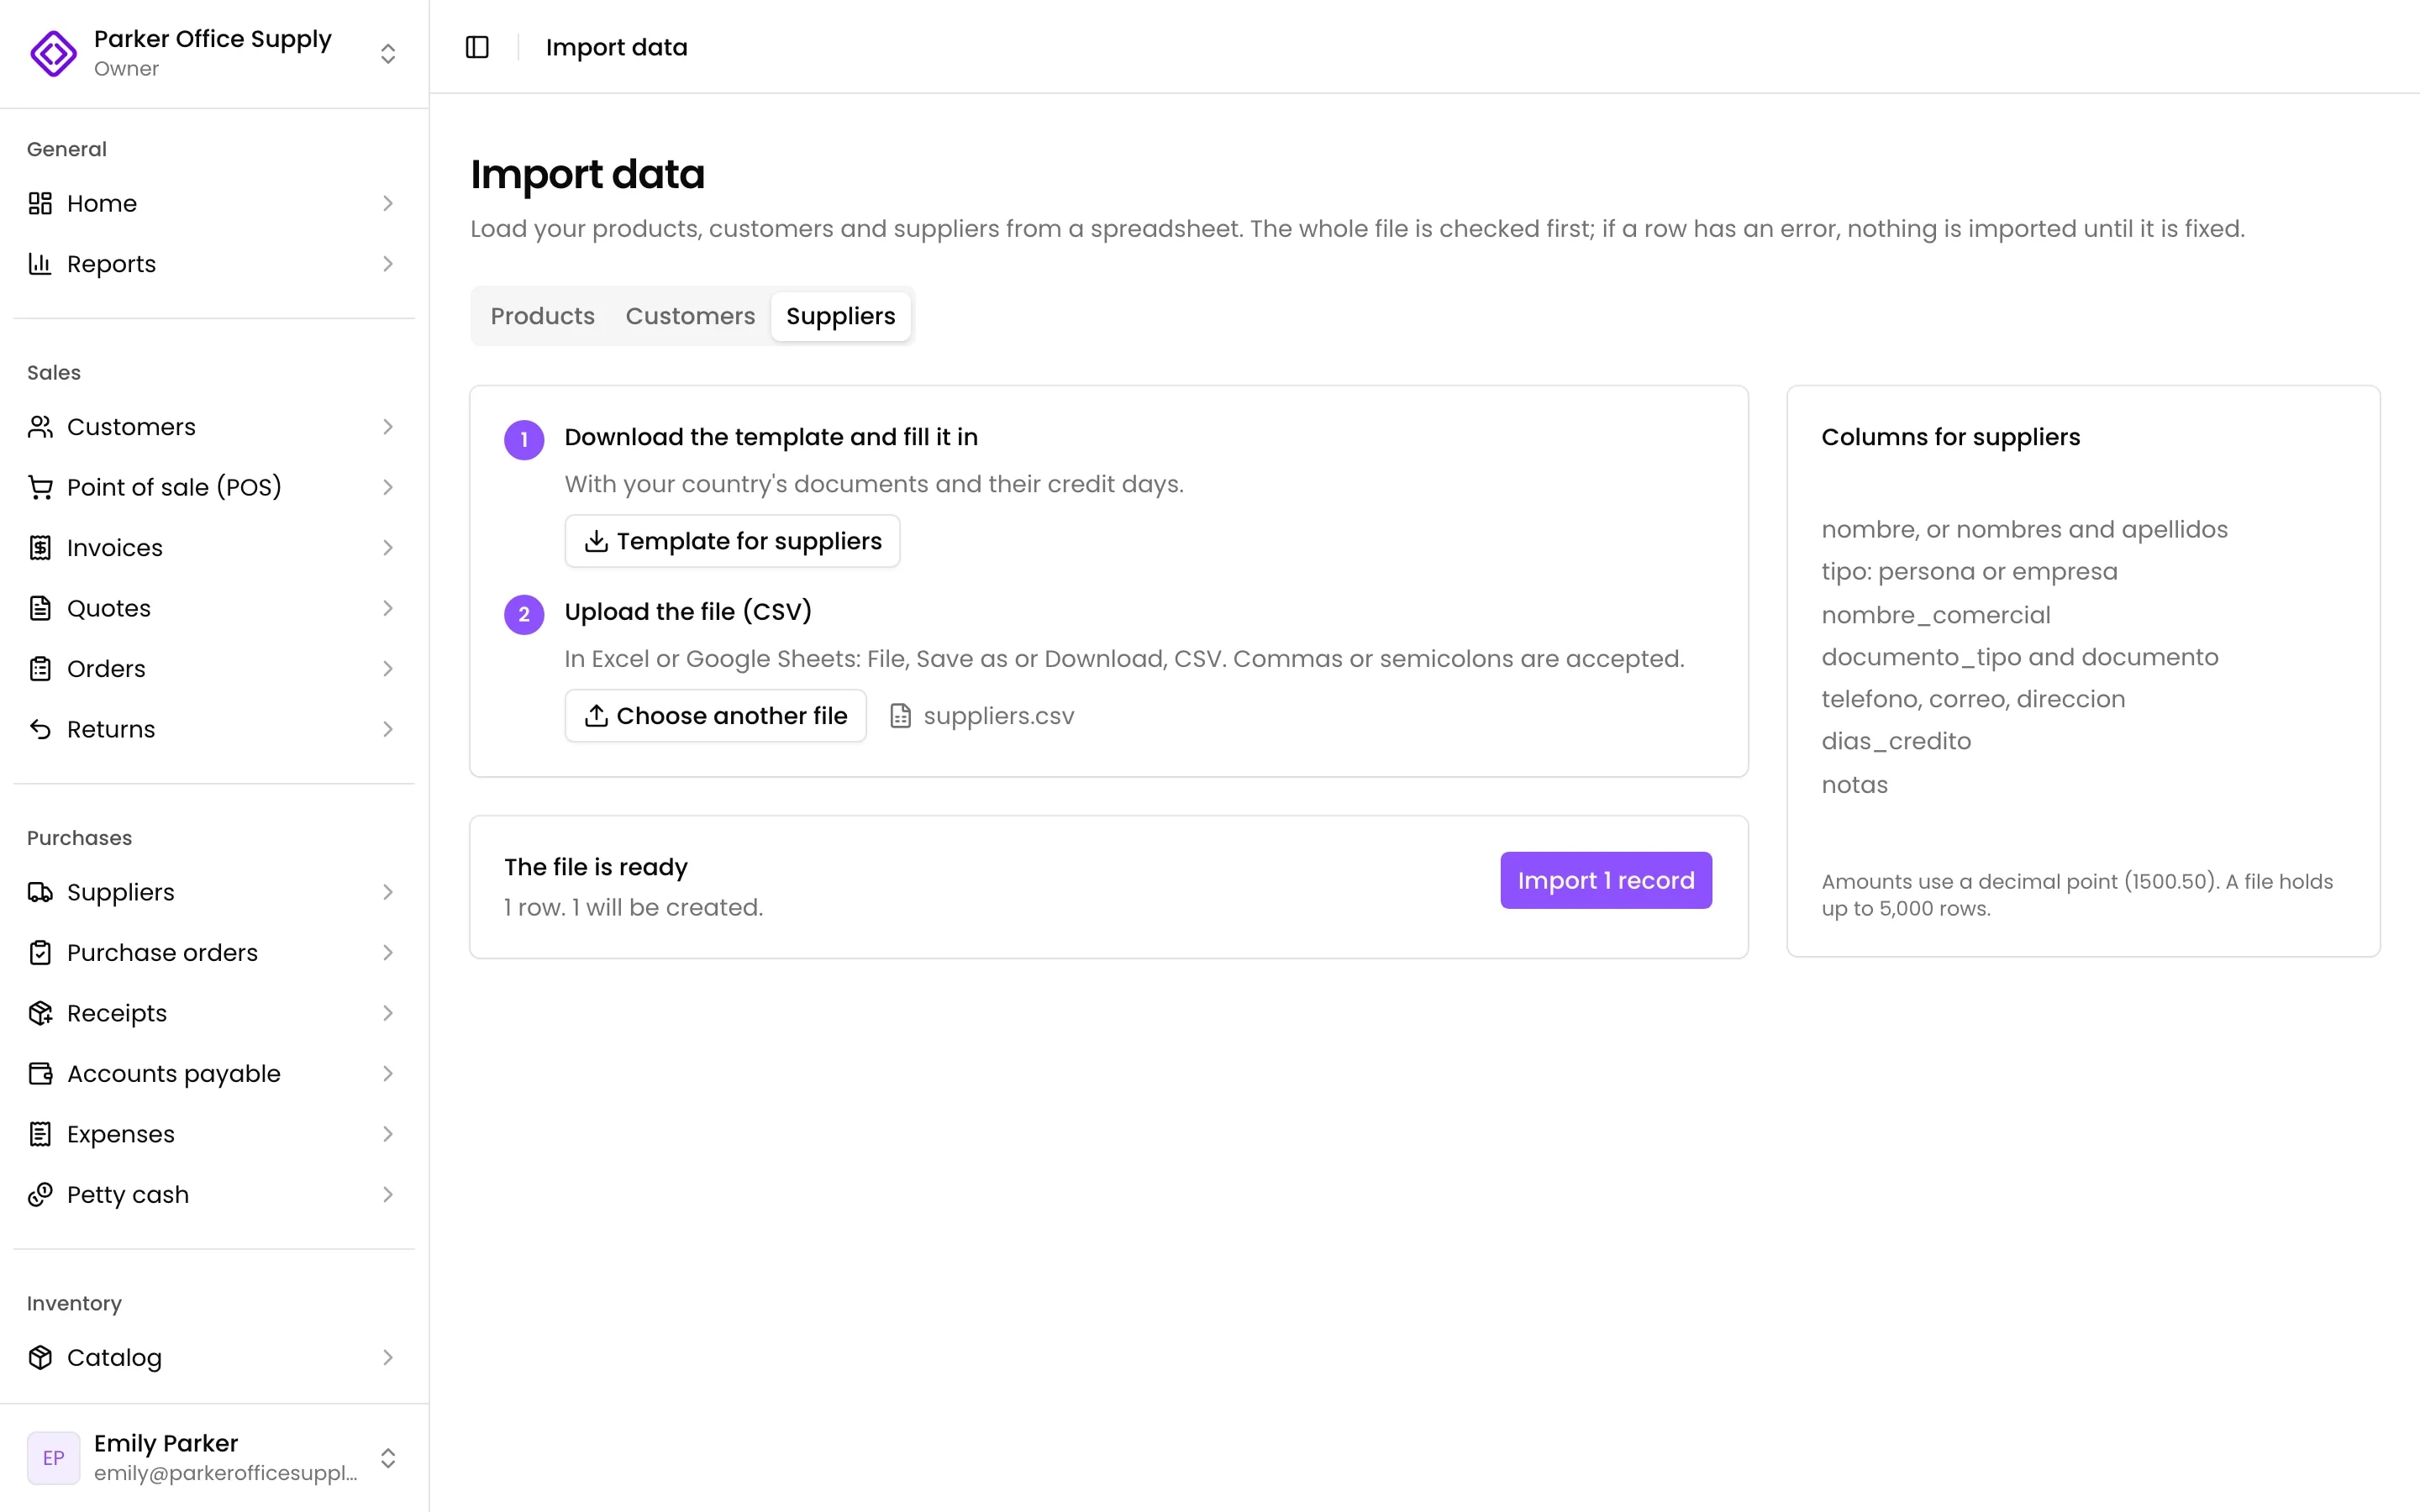Image resolution: width=2420 pixels, height=1512 pixels.
Task: Expand the Expenses chevron
Action: tap(388, 1134)
